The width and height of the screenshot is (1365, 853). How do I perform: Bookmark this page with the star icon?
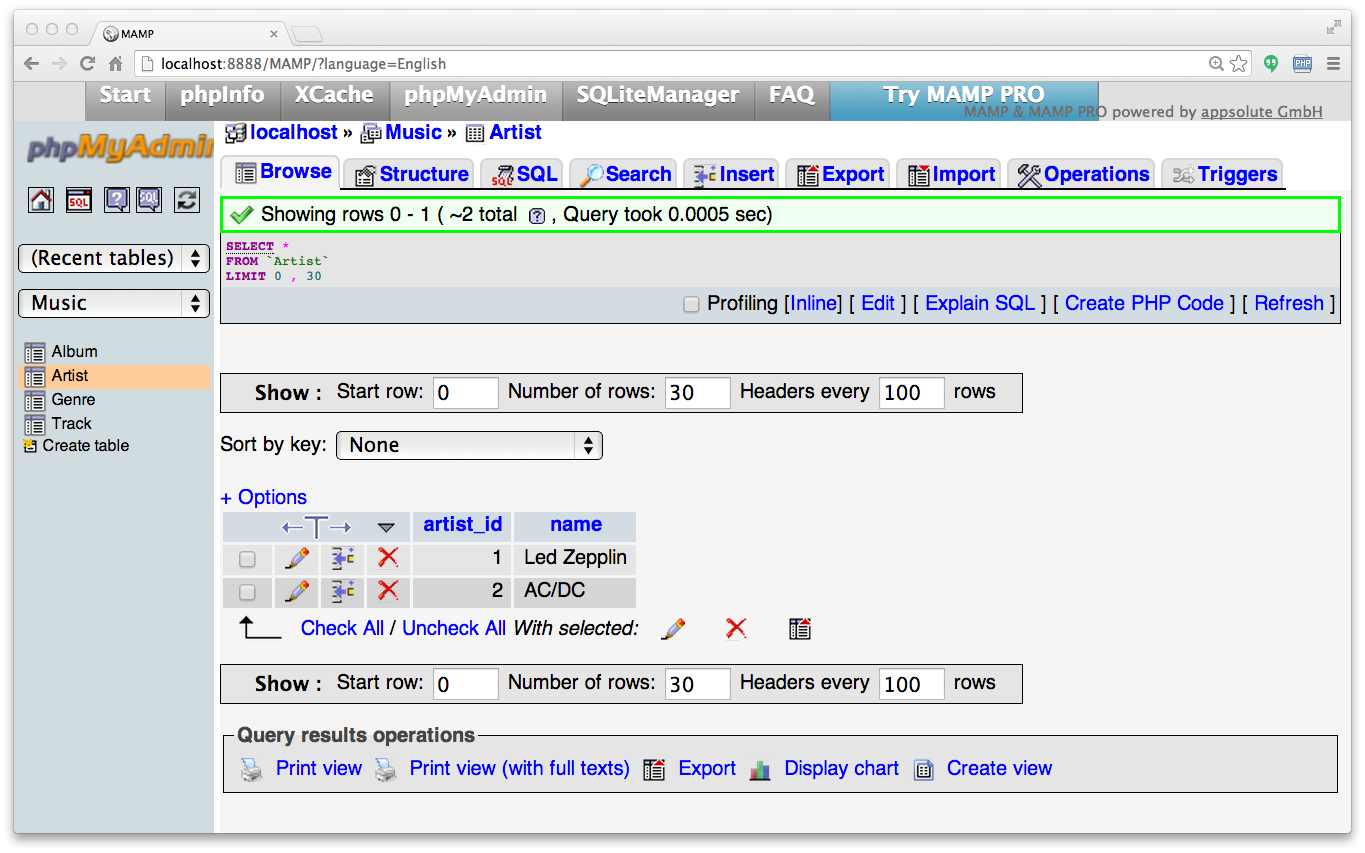pos(1239,63)
